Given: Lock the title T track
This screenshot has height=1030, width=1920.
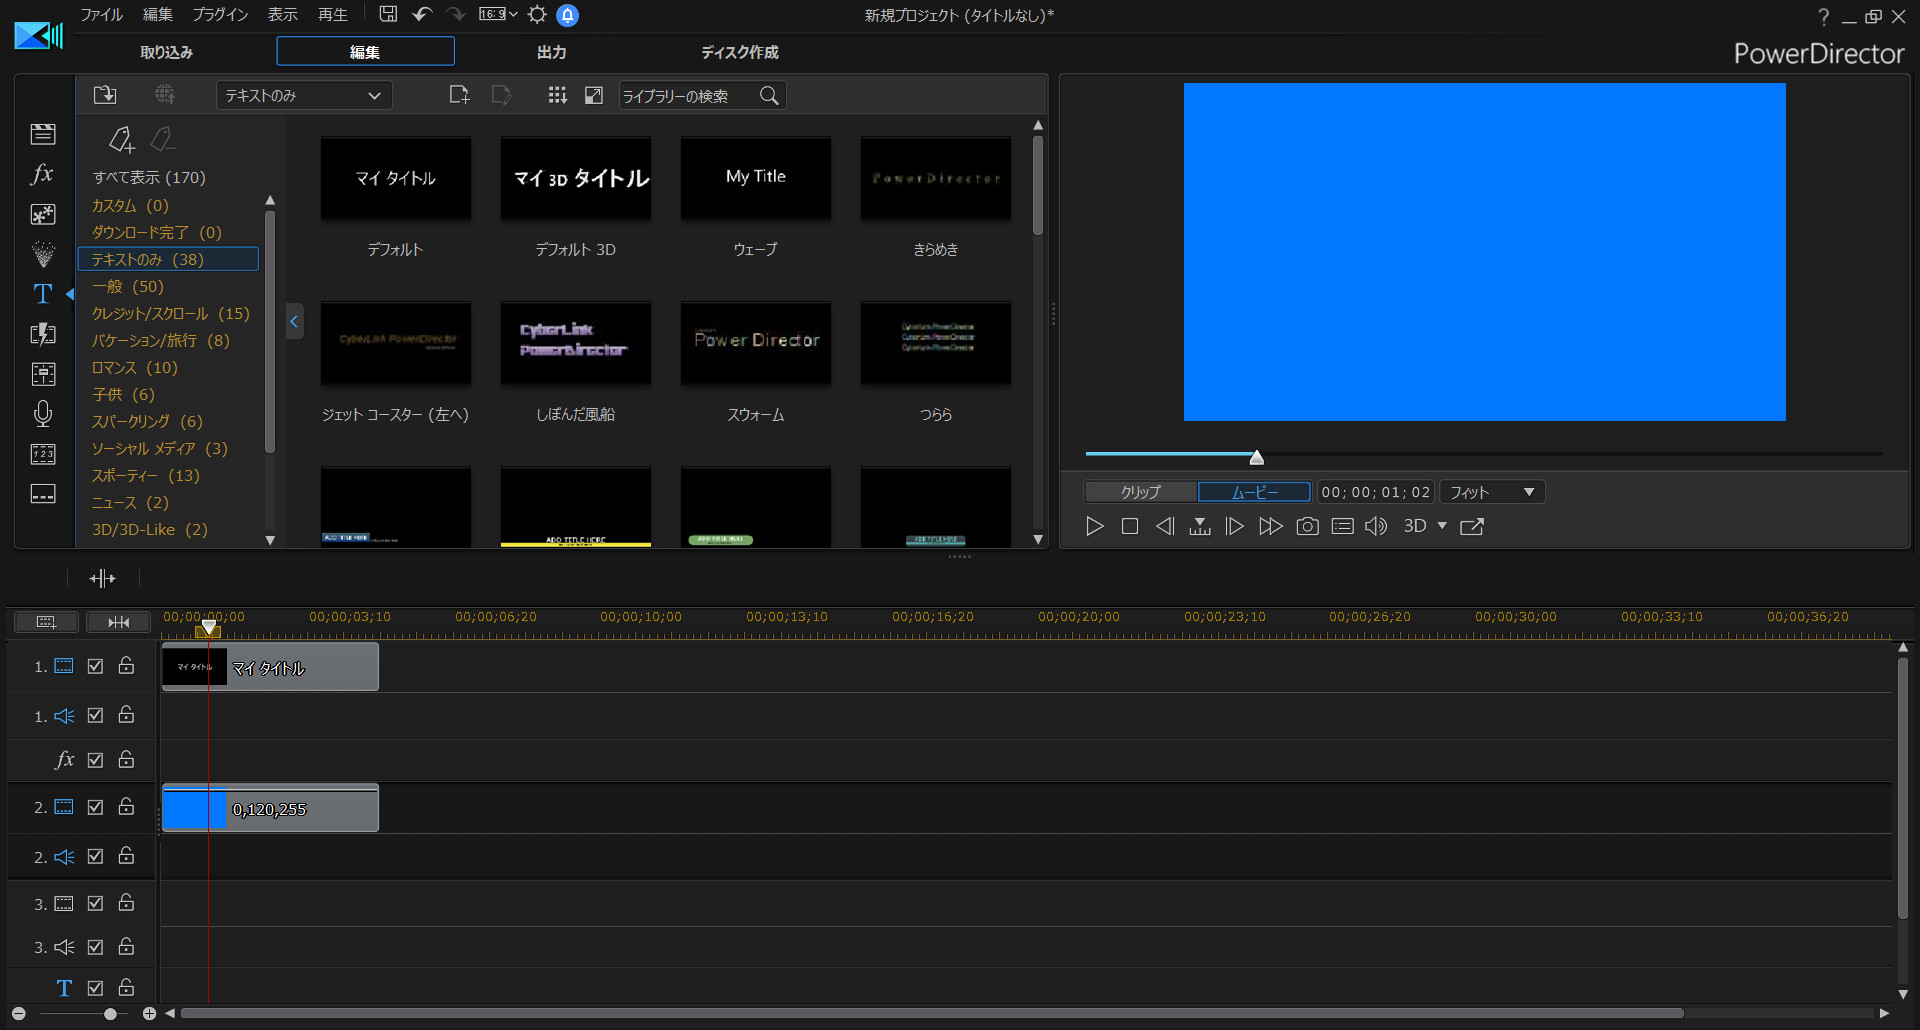Looking at the screenshot, I should pos(126,987).
